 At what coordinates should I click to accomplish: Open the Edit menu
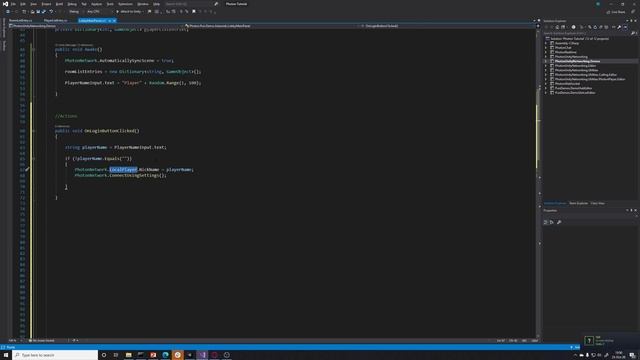tap(23, 4)
